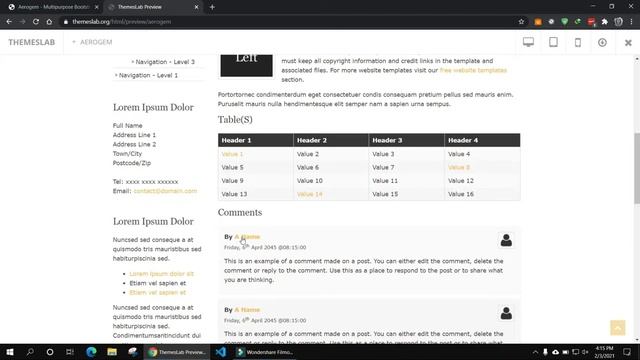Show hidden system tray icons
This screenshot has height=360, width=640.
(535, 352)
